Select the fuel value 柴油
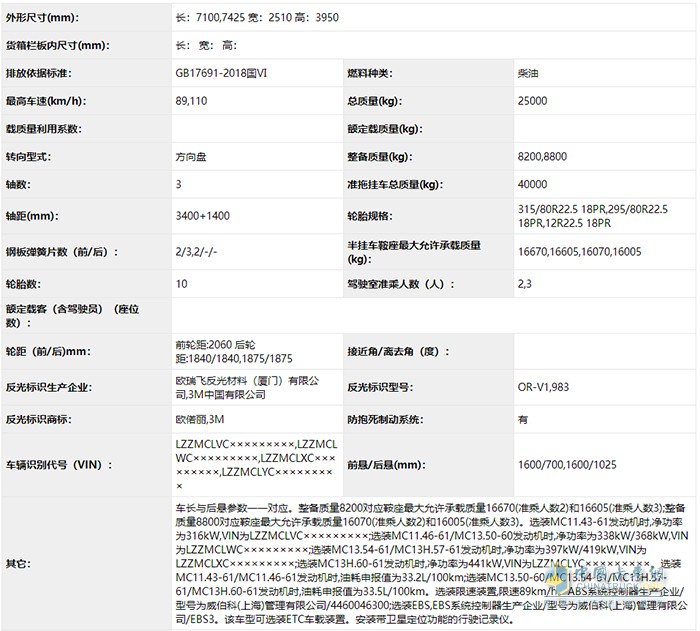This screenshot has width=700, height=631. pyautogui.click(x=528, y=73)
